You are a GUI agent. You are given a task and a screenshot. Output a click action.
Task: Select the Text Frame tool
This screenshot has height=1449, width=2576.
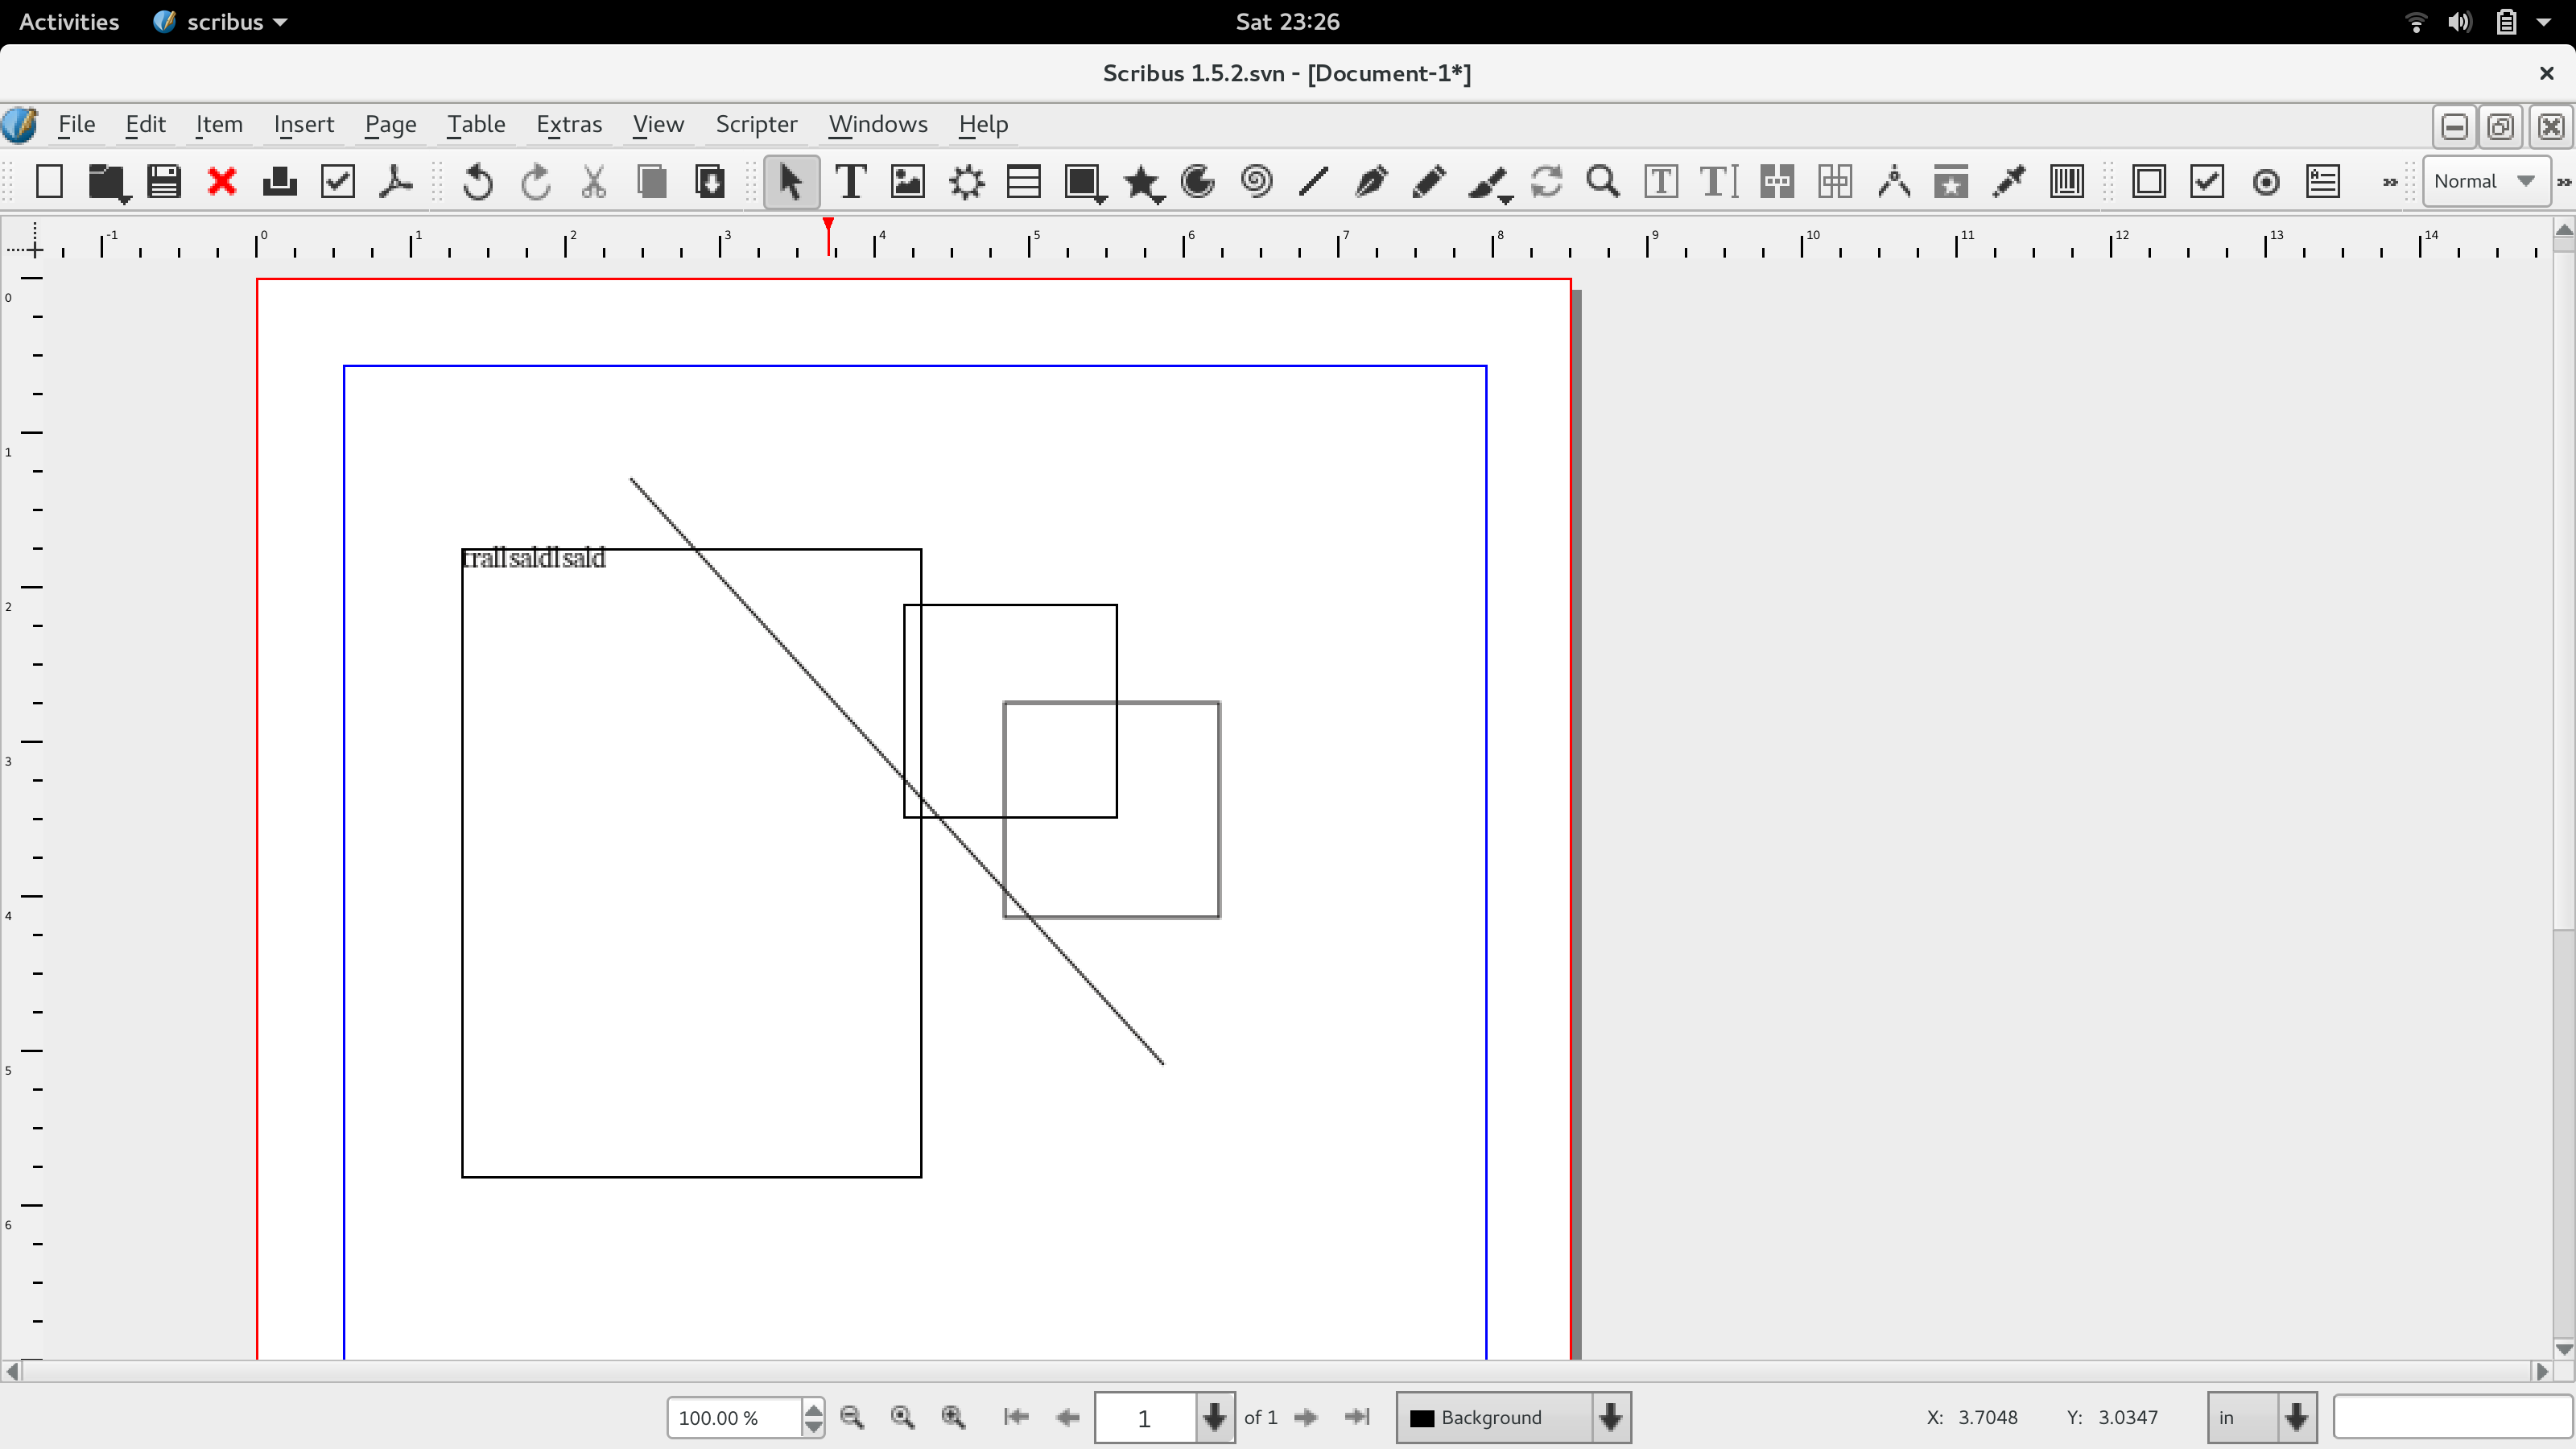[x=850, y=182]
